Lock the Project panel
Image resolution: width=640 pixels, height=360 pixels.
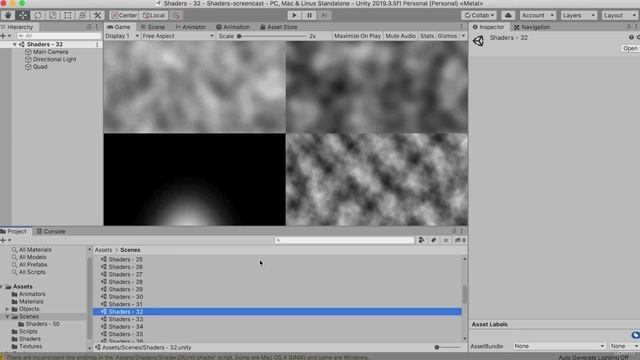454,231
